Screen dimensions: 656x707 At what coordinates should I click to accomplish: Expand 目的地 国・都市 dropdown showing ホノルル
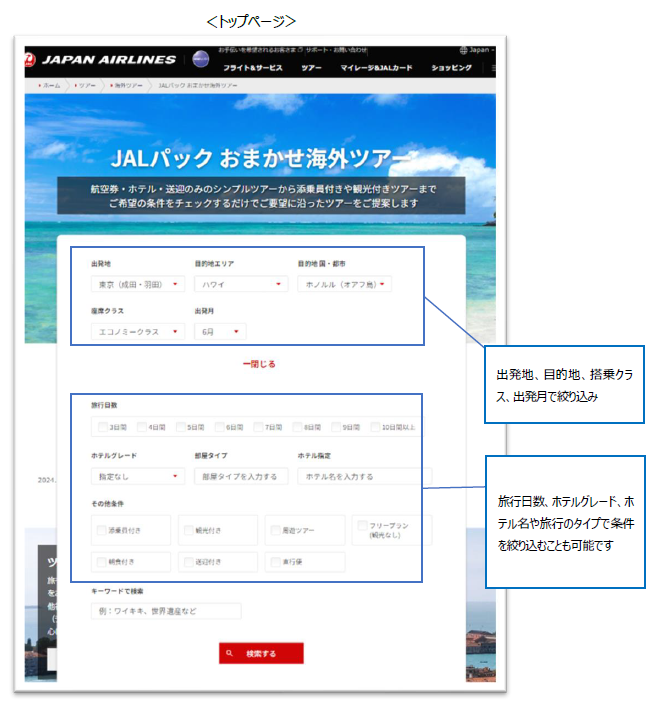(x=344, y=284)
